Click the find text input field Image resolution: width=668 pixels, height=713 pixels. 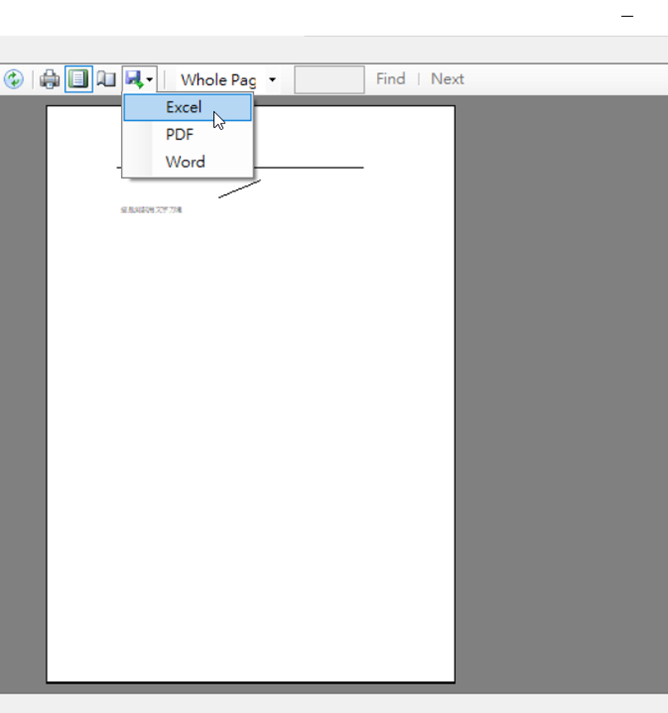click(x=329, y=80)
